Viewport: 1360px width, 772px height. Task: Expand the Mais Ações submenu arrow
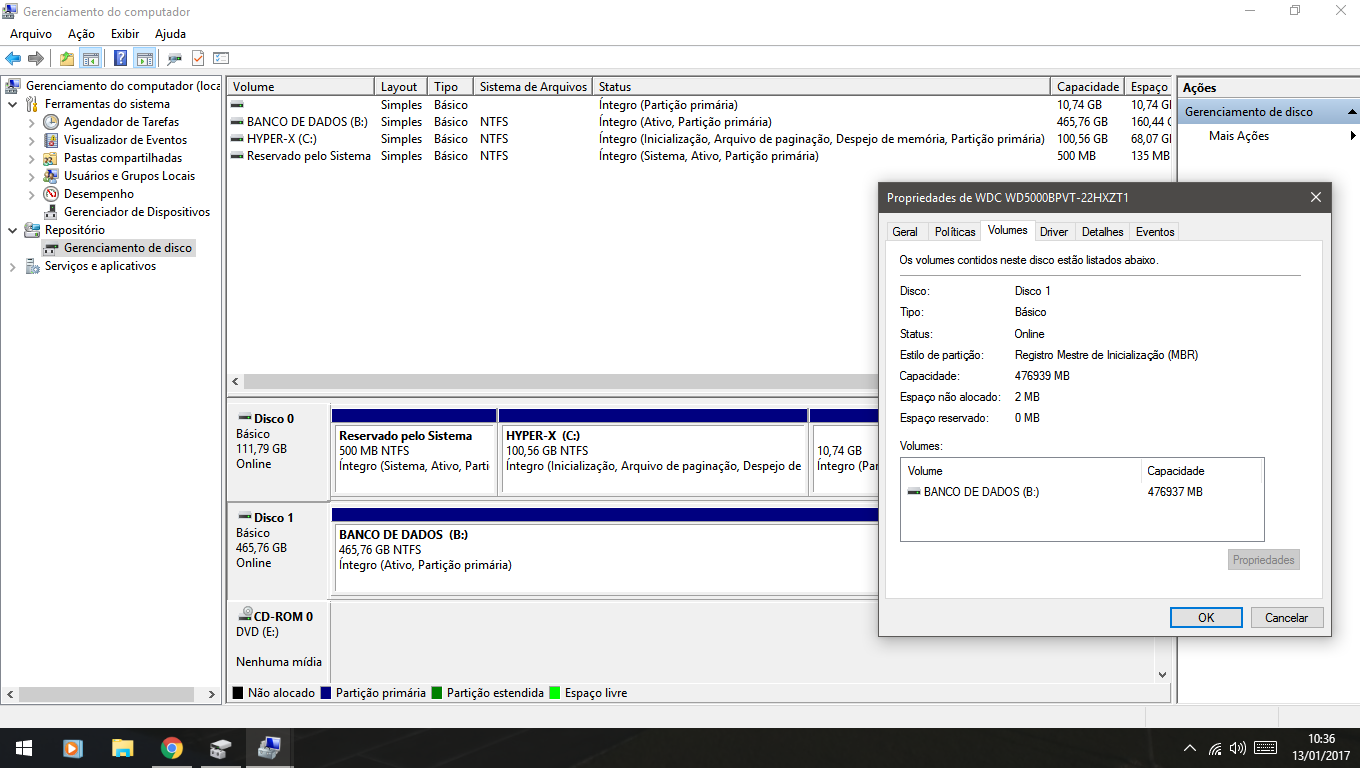1353,136
